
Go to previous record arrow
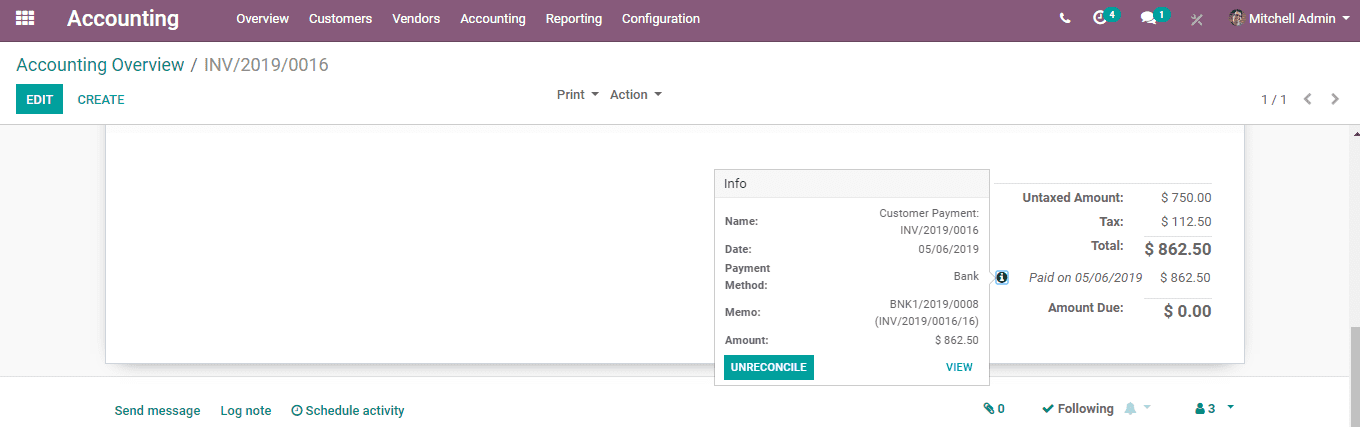tap(1307, 99)
